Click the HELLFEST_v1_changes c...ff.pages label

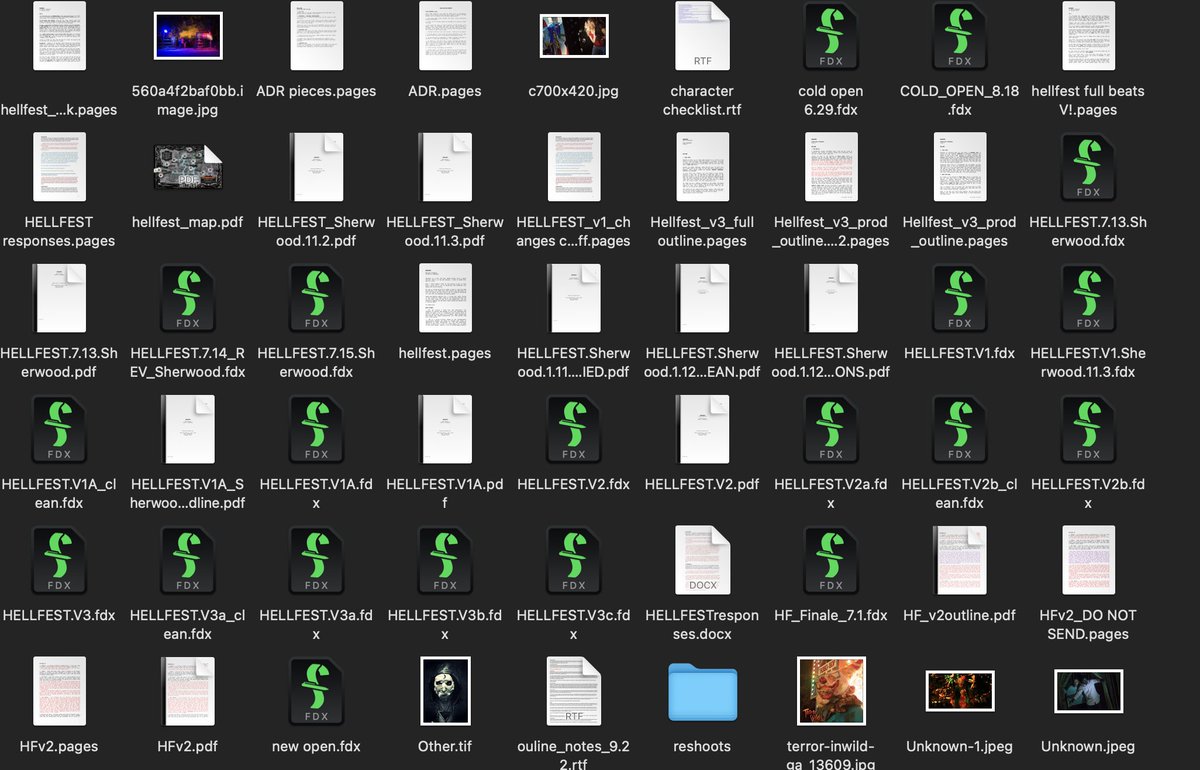(x=574, y=231)
